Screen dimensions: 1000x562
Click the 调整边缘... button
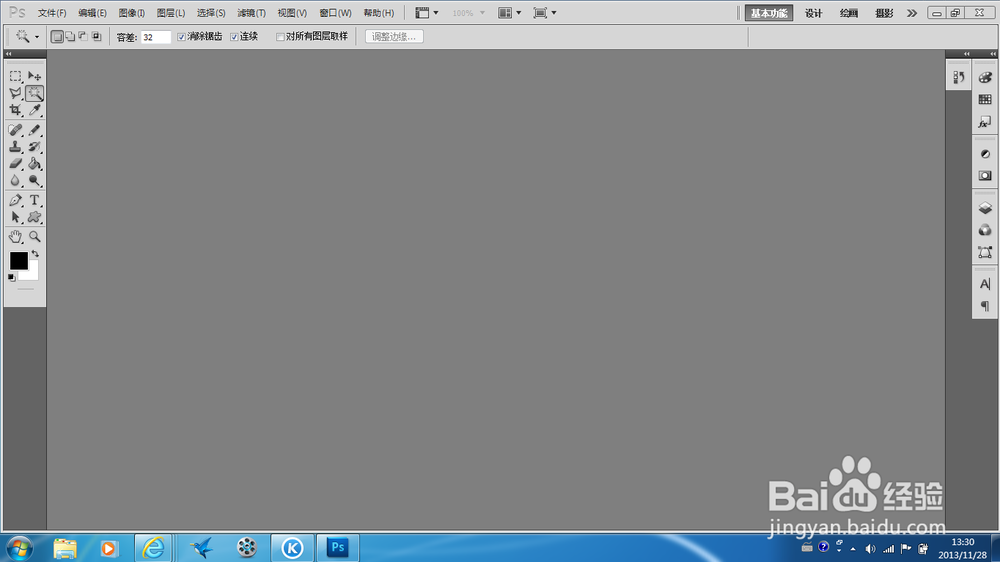(394, 37)
